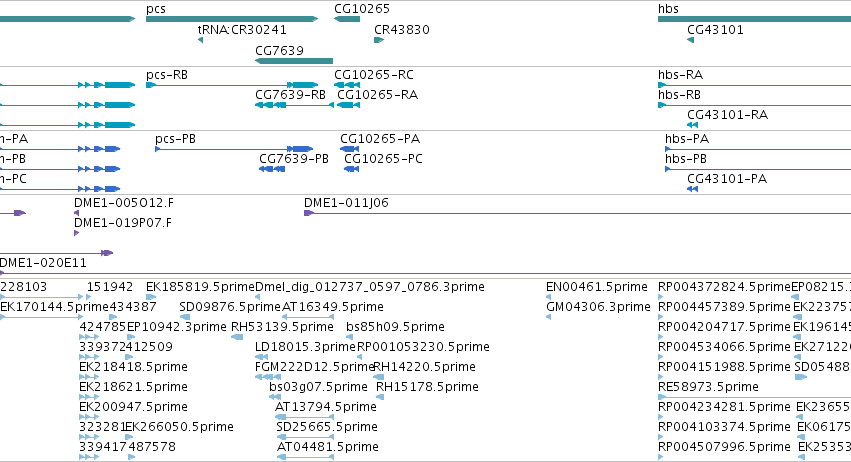Select the pcs-RB transcript feature
The height and width of the screenshot is (462, 851).
coord(232,85)
